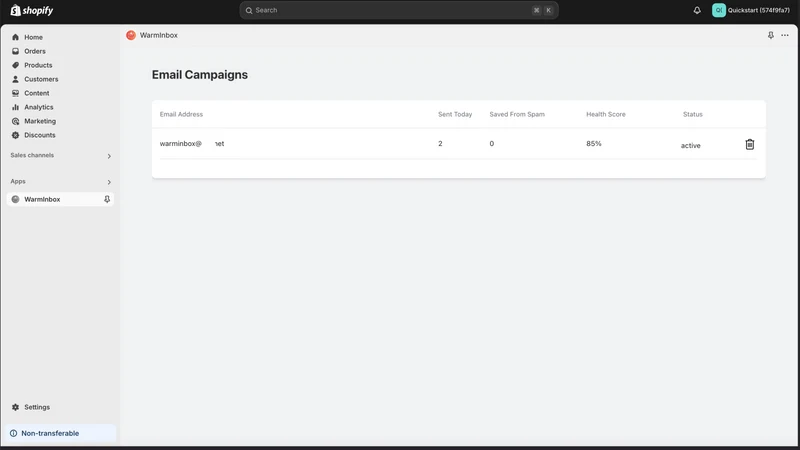The width and height of the screenshot is (800, 450).
Task: Click the warminbox@ email address cell
Action: pyautogui.click(x=192, y=143)
